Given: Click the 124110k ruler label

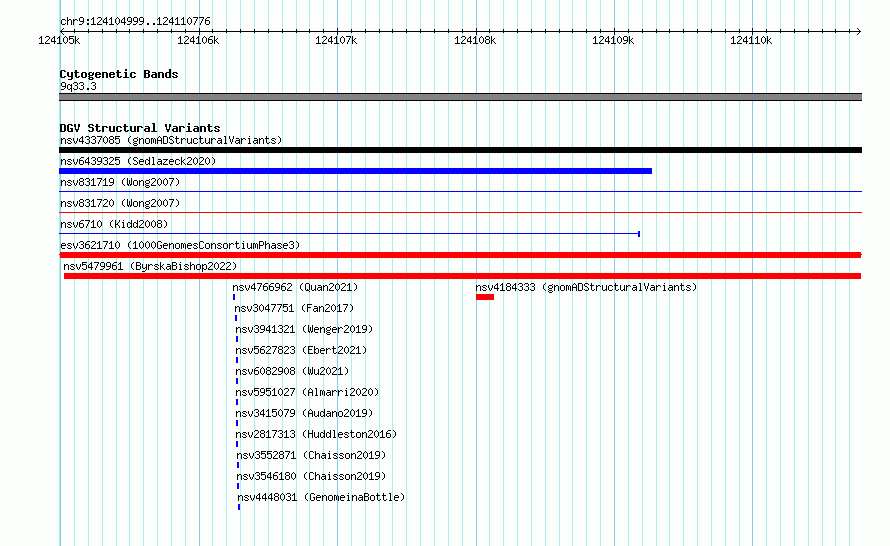Looking at the screenshot, I should [751, 40].
